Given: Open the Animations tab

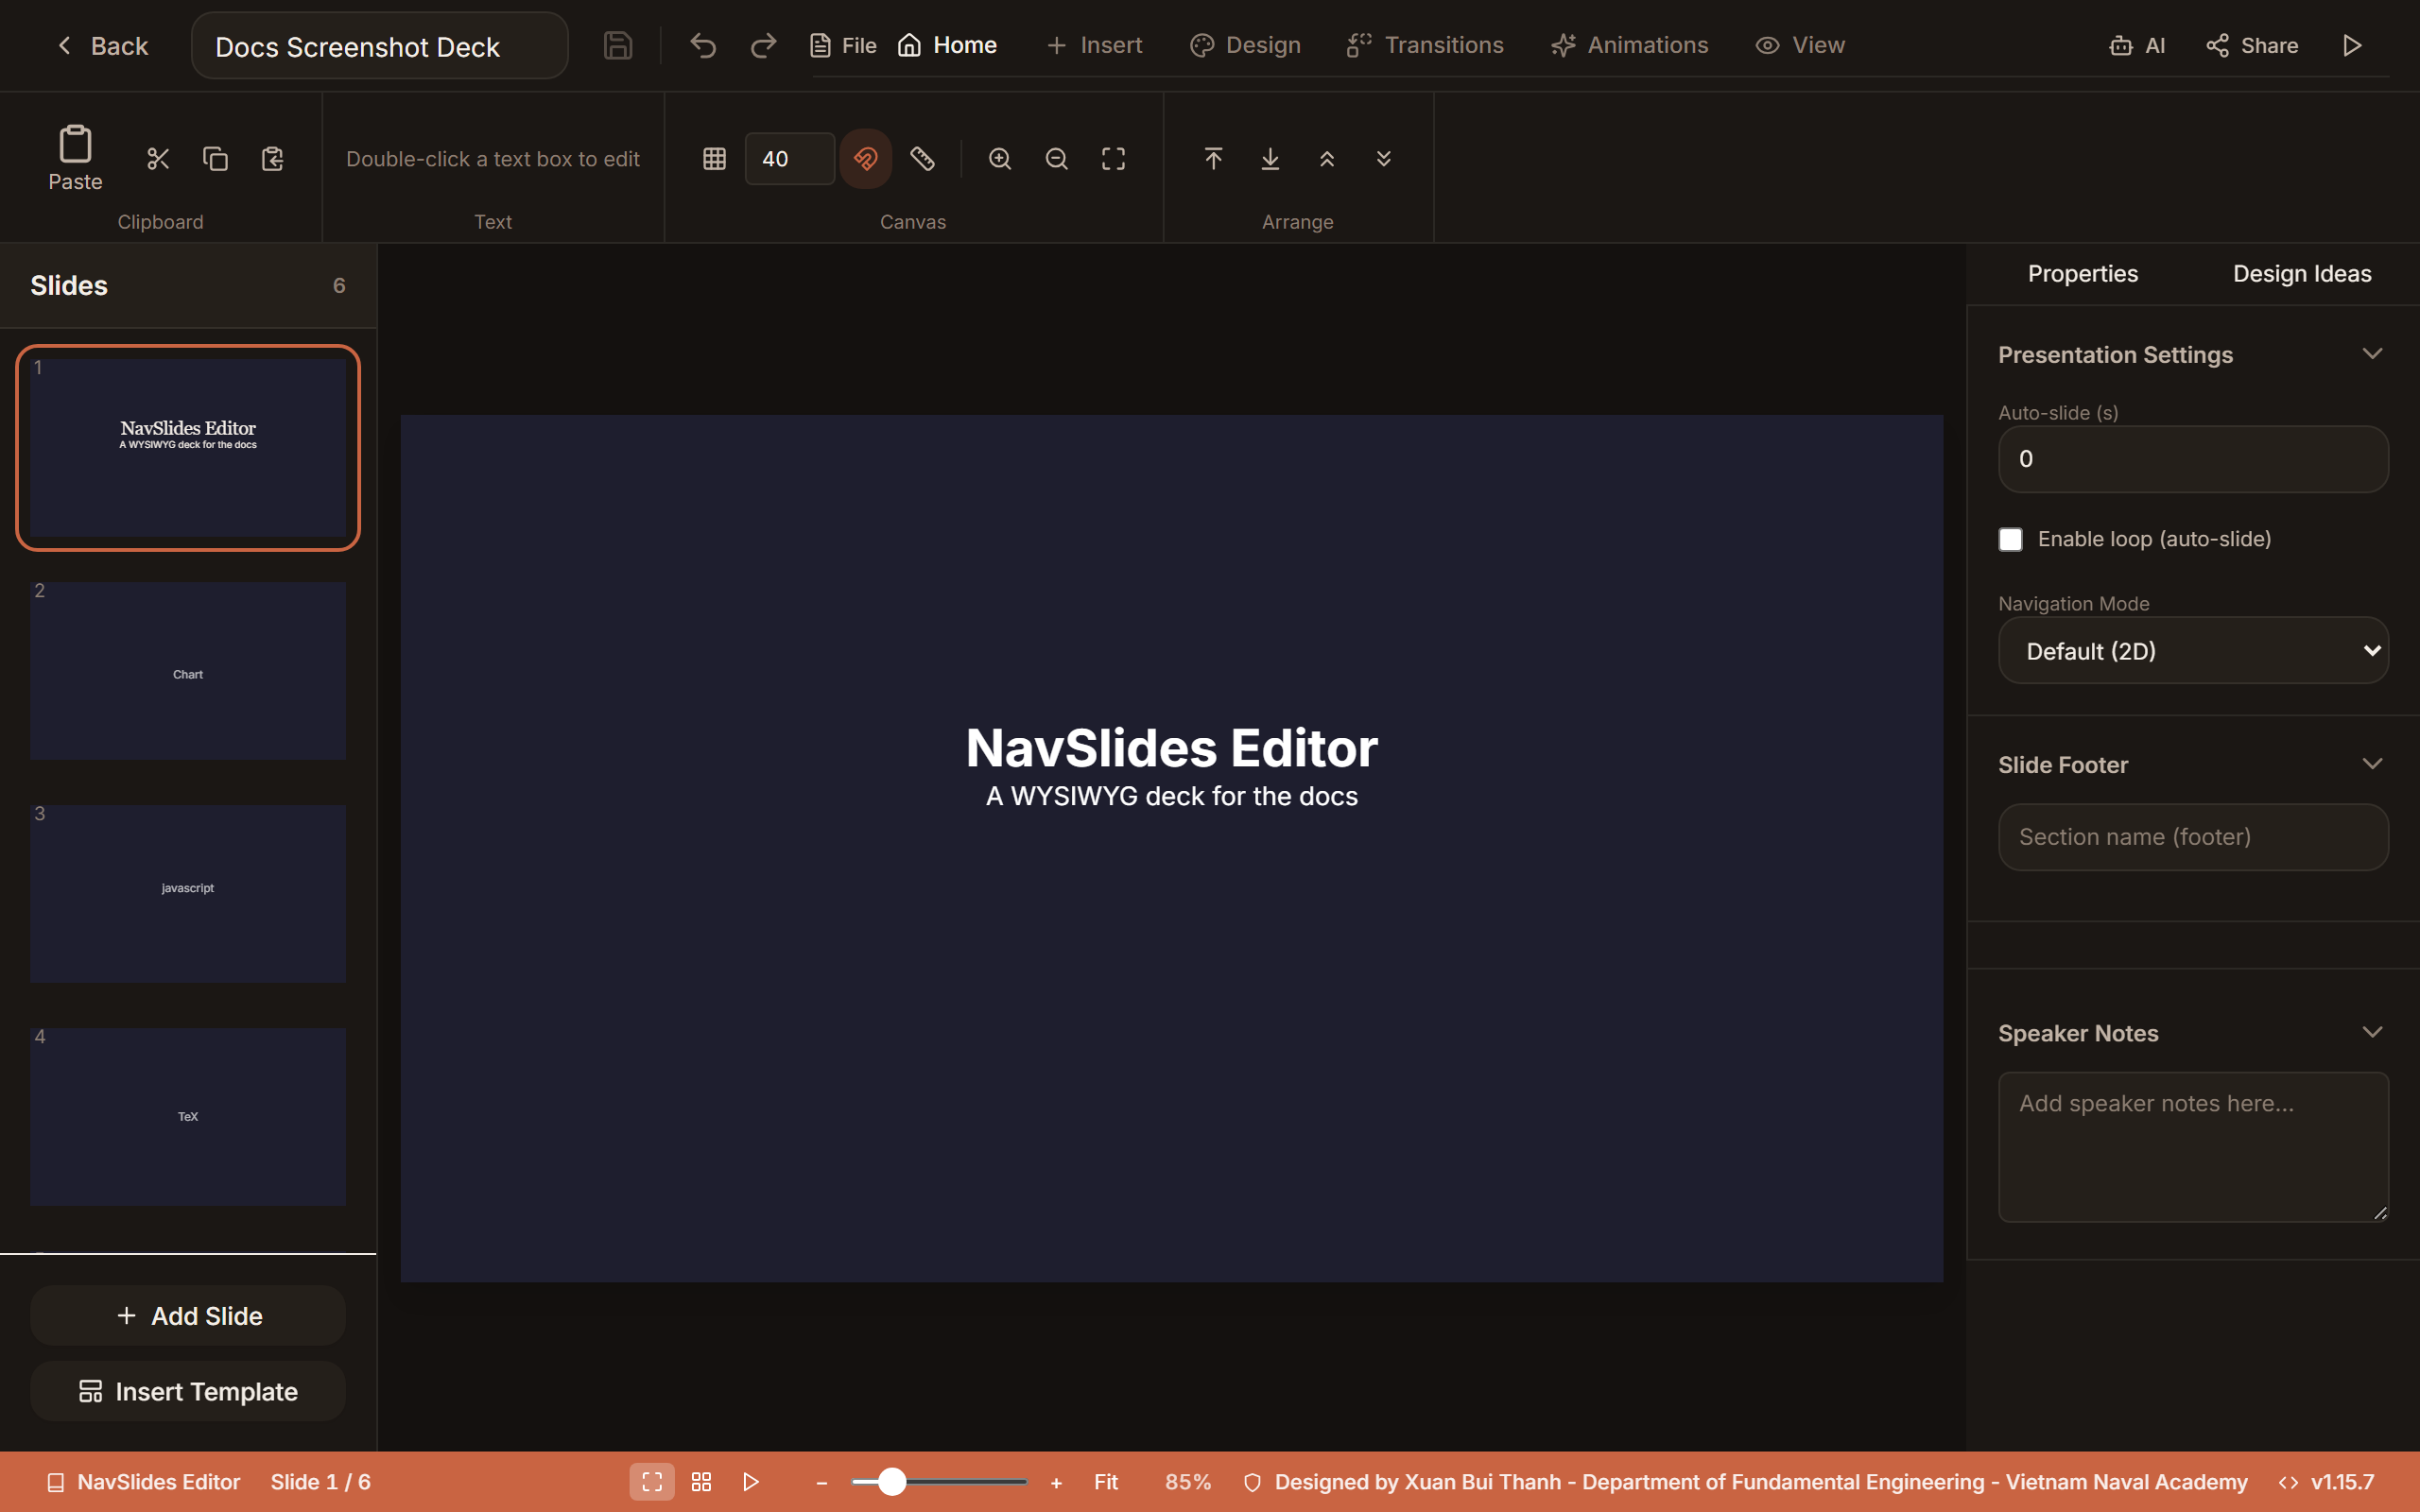Looking at the screenshot, I should click(x=1629, y=46).
